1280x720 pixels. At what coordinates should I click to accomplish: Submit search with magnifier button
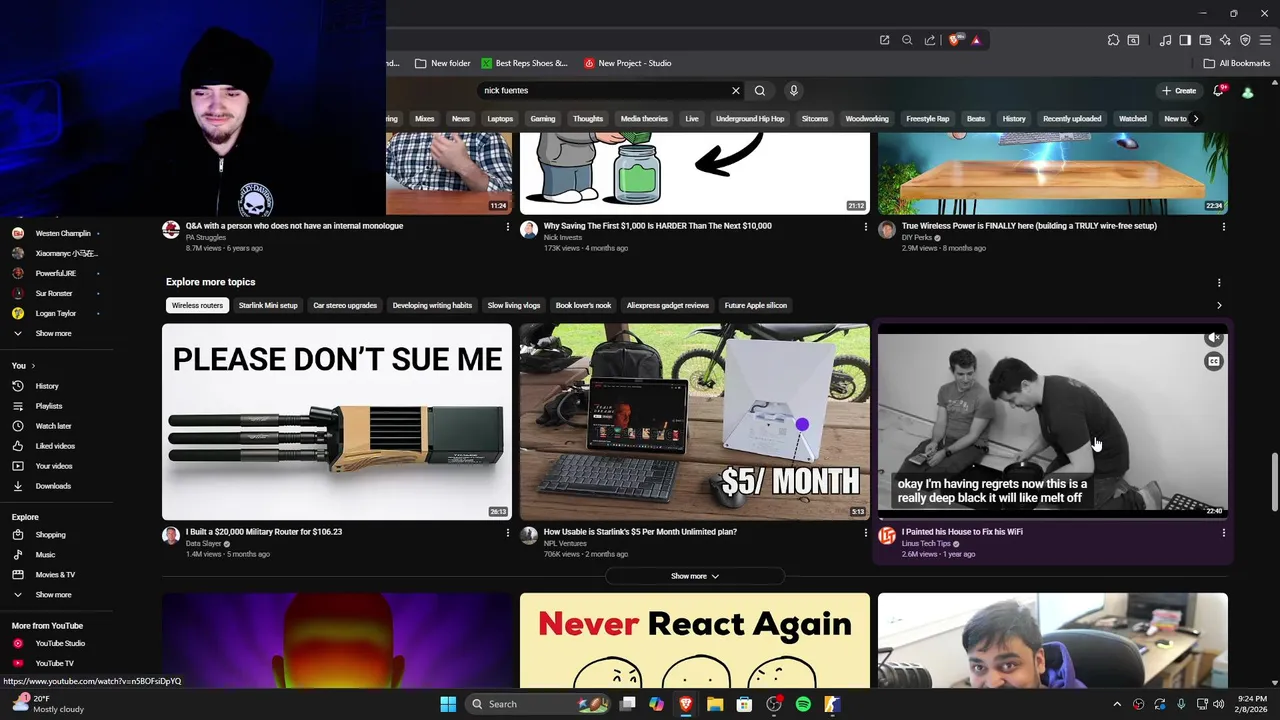pyautogui.click(x=760, y=90)
